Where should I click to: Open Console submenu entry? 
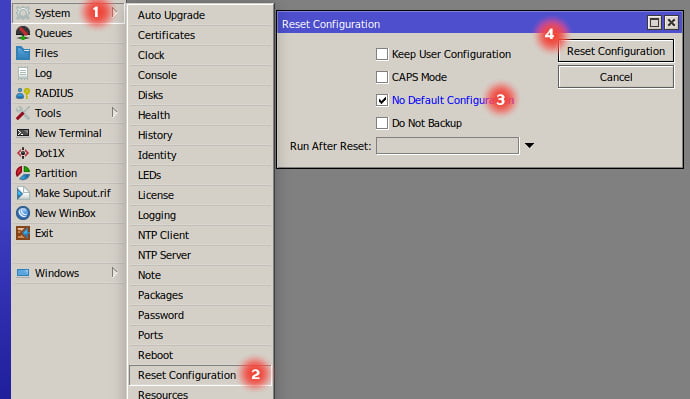coord(201,75)
